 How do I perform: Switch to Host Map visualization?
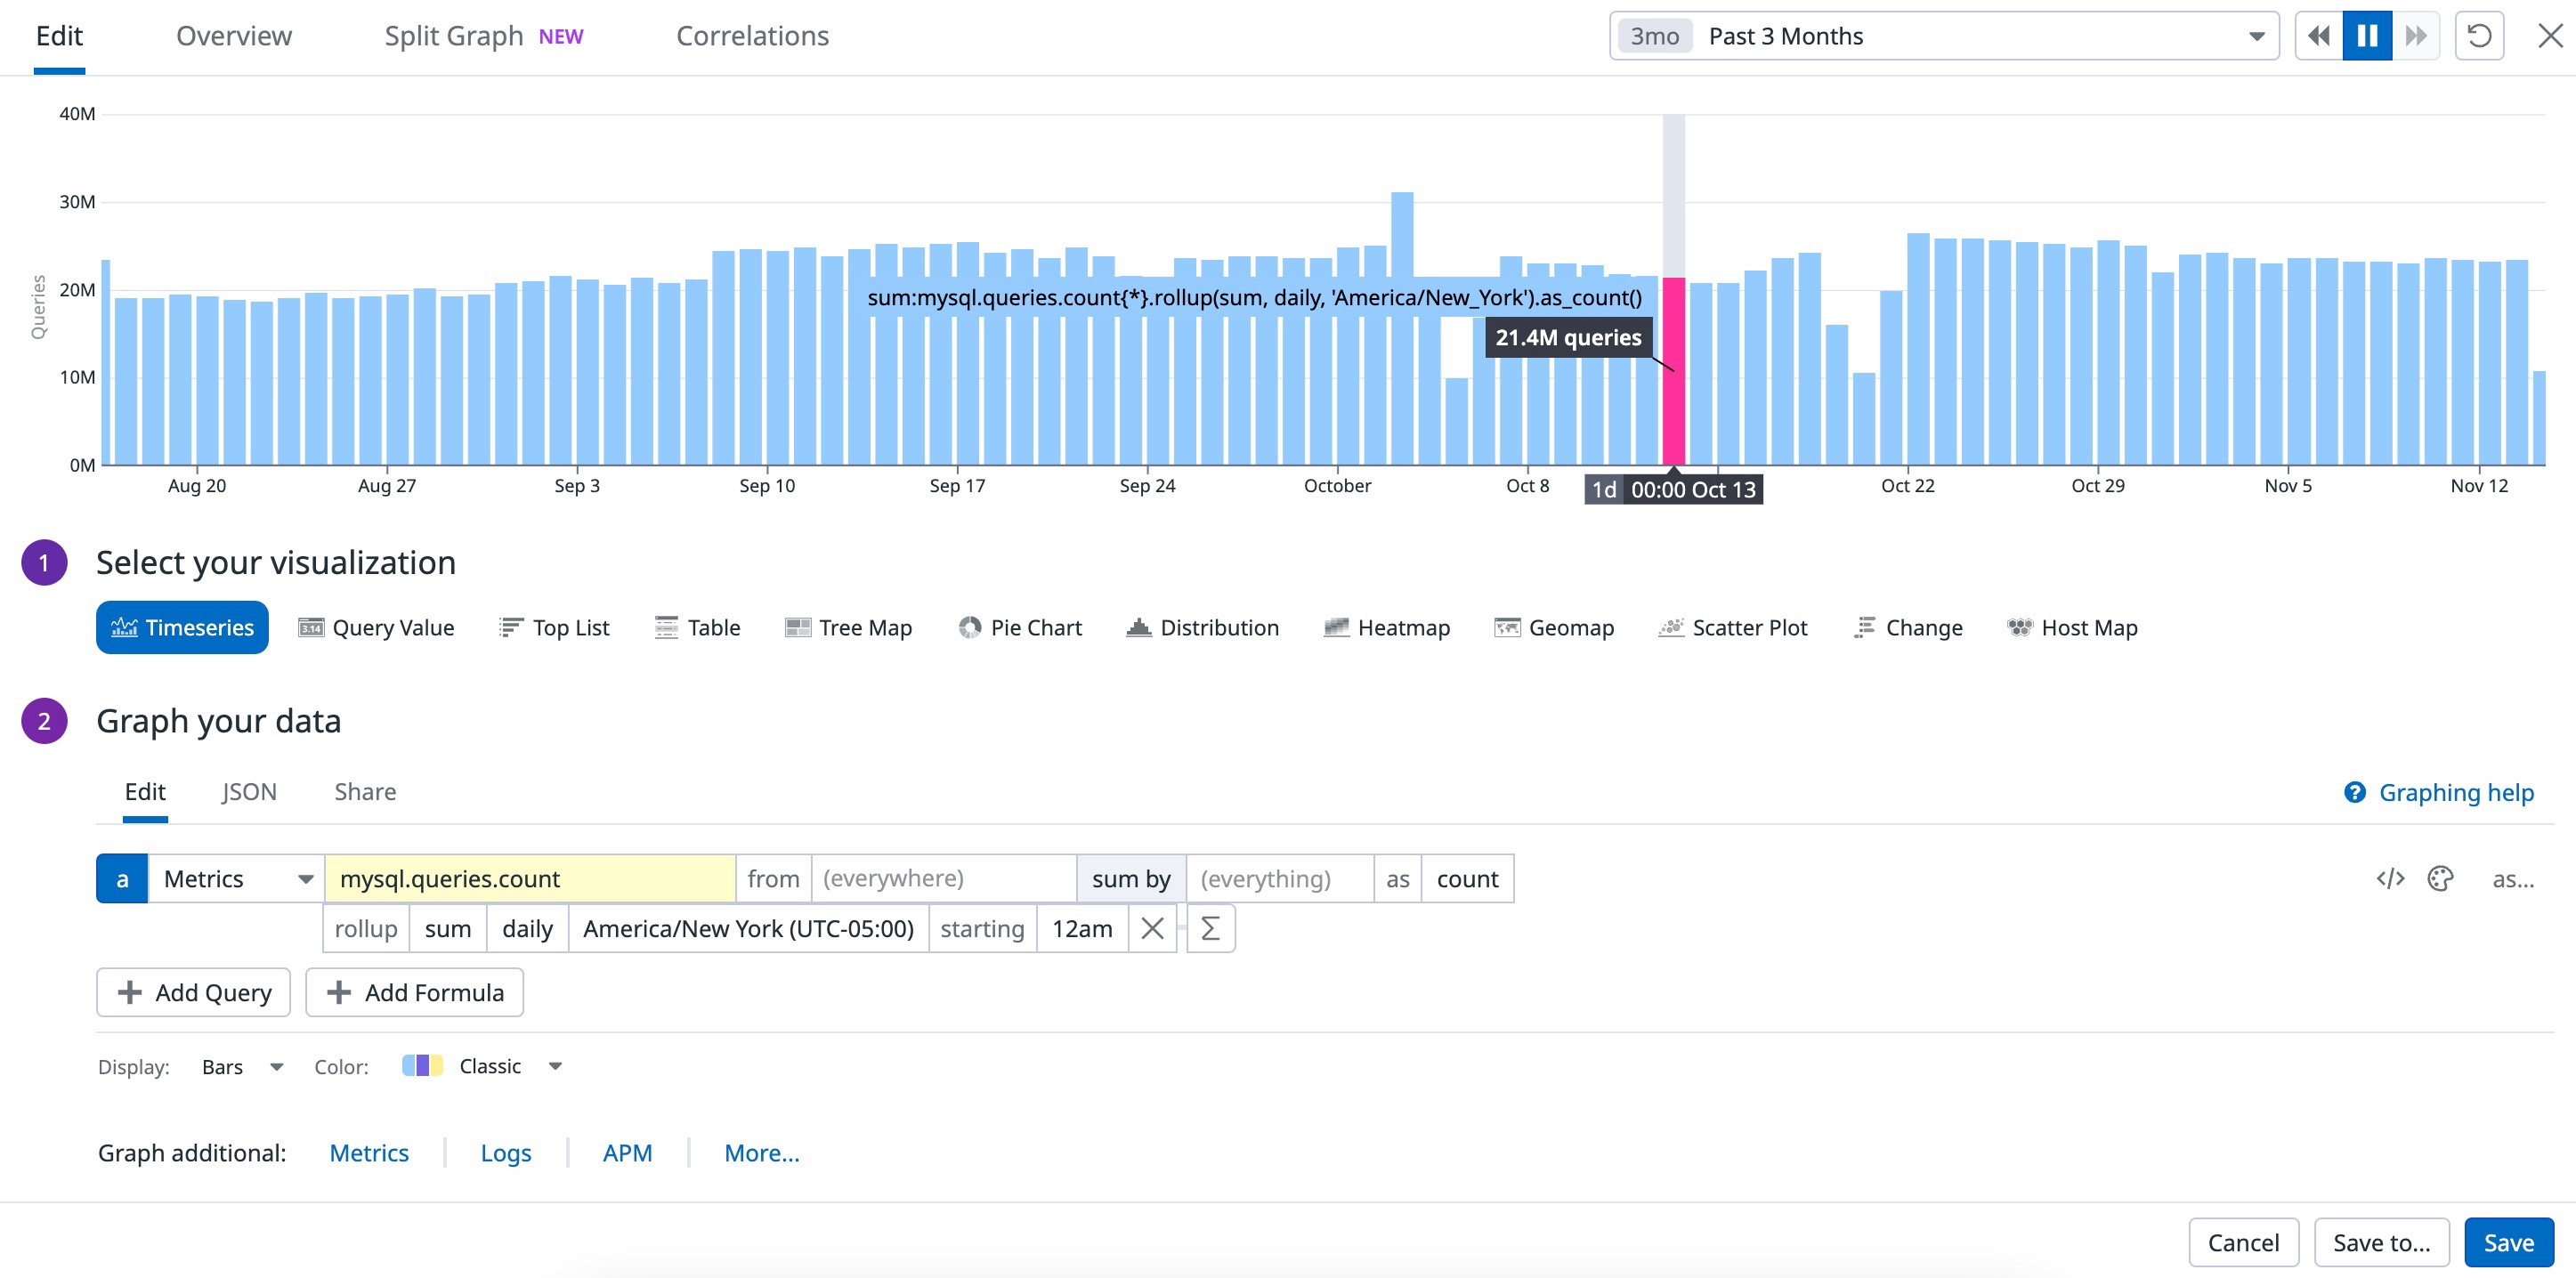2072,628
